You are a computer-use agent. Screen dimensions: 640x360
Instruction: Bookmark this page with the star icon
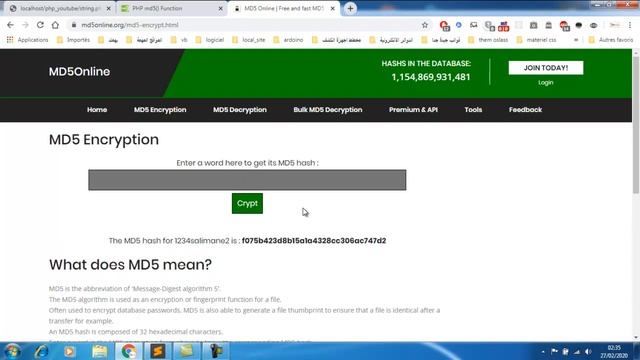[x=425, y=25]
